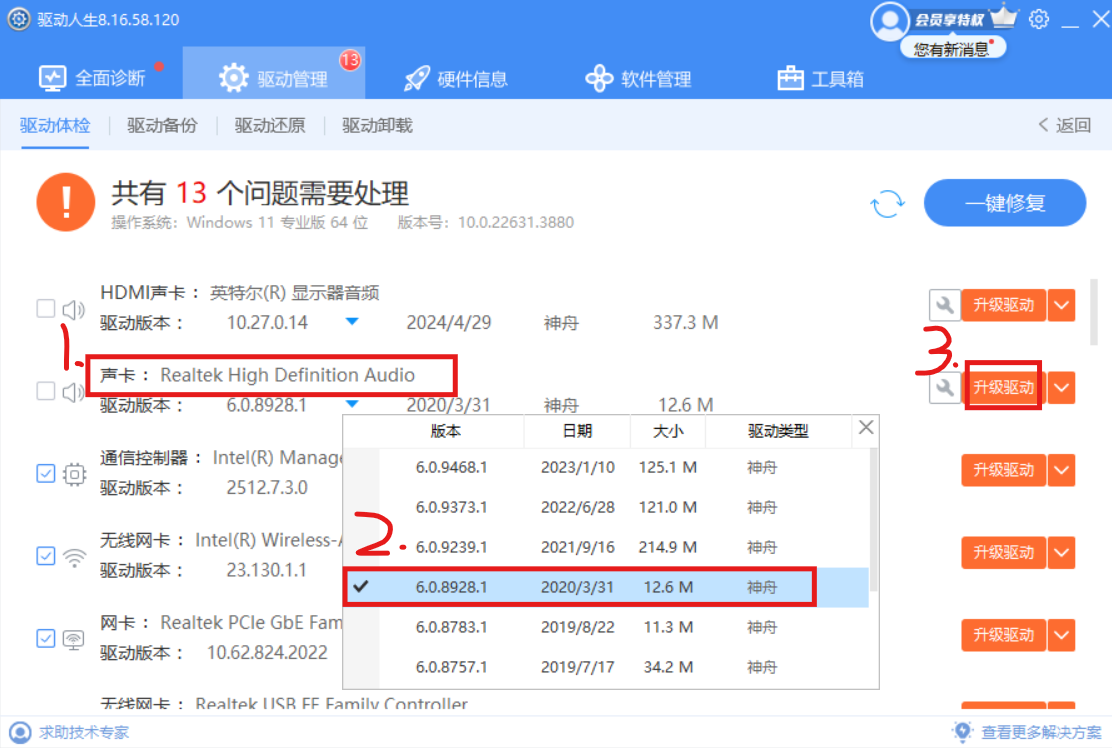Screen dimensions: 1112x748
Task: Click the member crown icon
Action: coord(1003,16)
